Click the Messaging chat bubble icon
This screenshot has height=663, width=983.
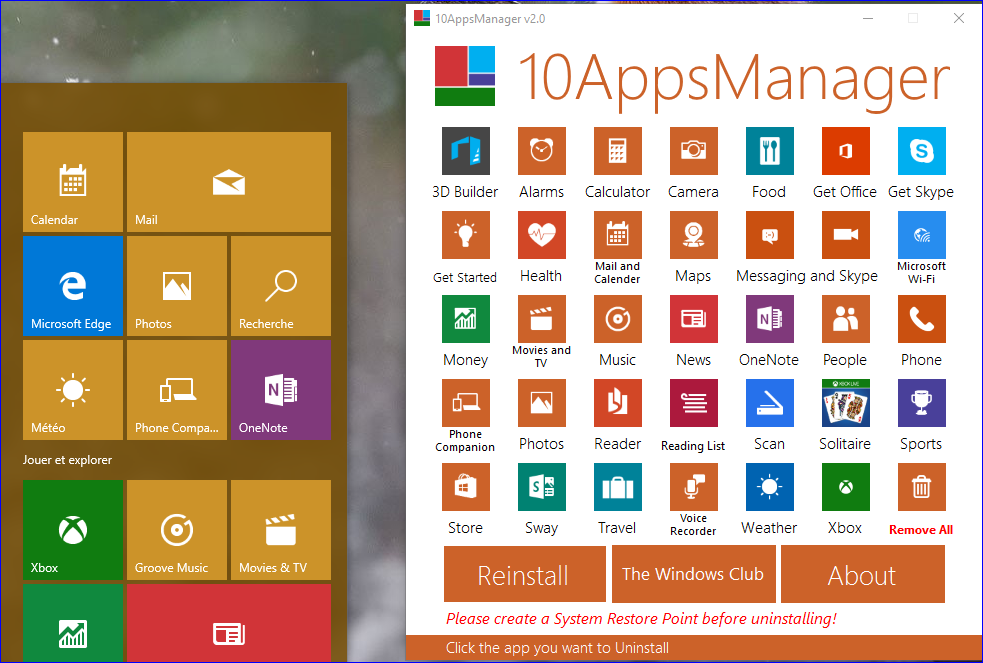pos(769,235)
